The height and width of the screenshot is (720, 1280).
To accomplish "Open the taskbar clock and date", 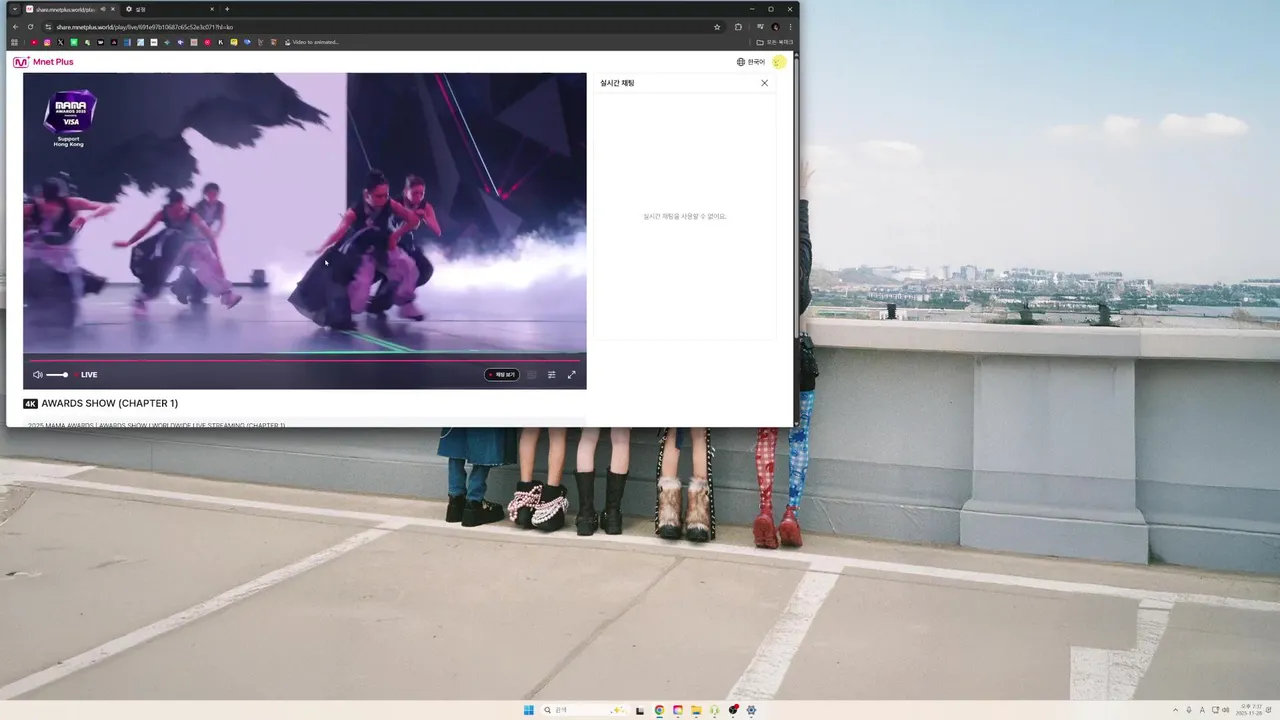I will (x=1251, y=710).
